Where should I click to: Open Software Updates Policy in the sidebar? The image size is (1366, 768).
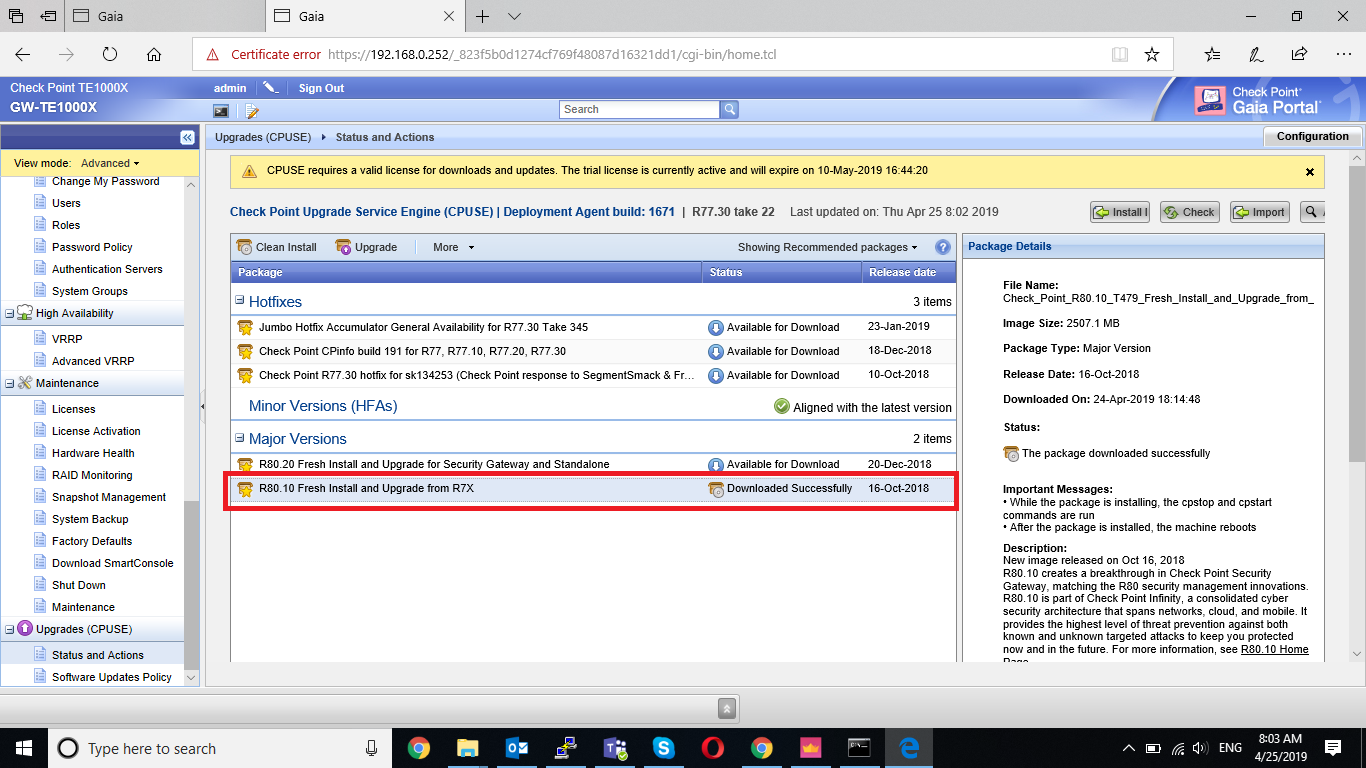(x=112, y=677)
